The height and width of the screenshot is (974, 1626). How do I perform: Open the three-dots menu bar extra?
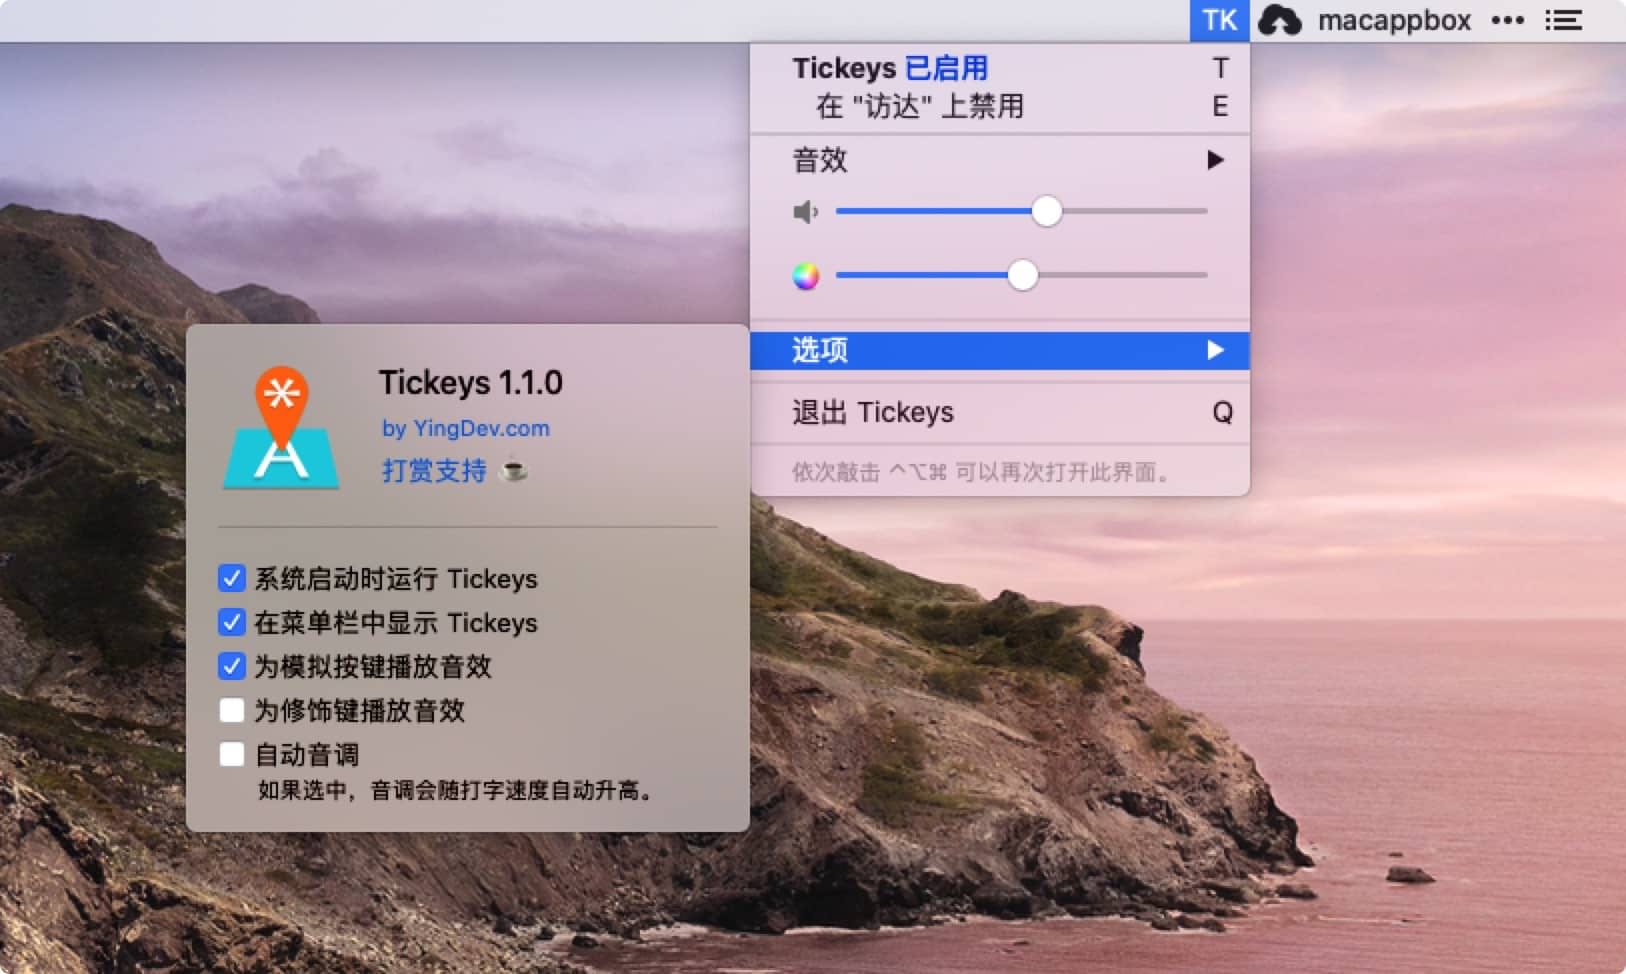1507,21
